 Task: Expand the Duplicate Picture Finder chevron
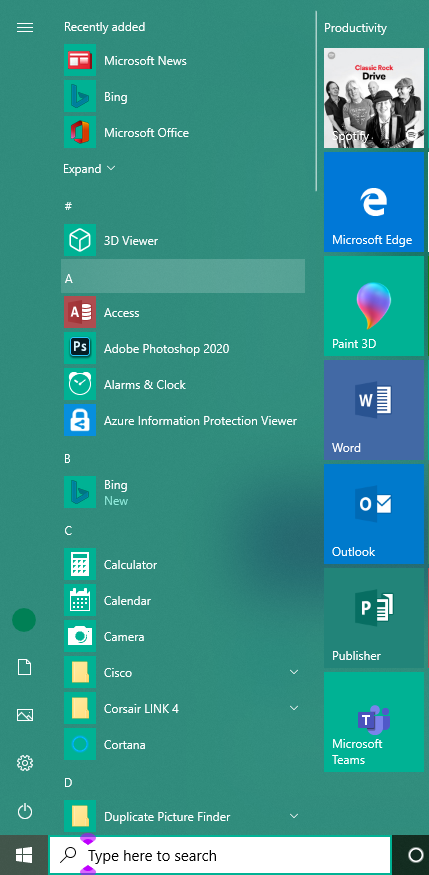pos(294,816)
